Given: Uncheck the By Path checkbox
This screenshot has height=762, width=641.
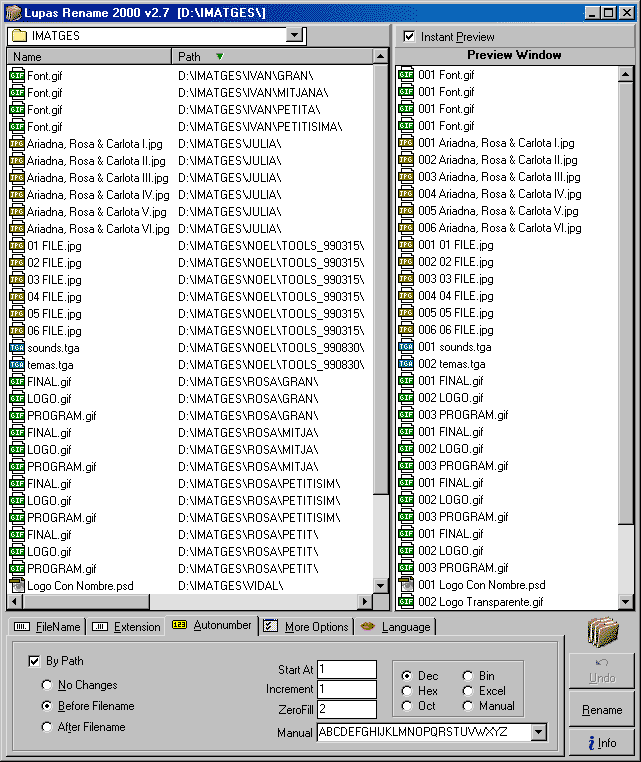Looking at the screenshot, I should coord(34,661).
